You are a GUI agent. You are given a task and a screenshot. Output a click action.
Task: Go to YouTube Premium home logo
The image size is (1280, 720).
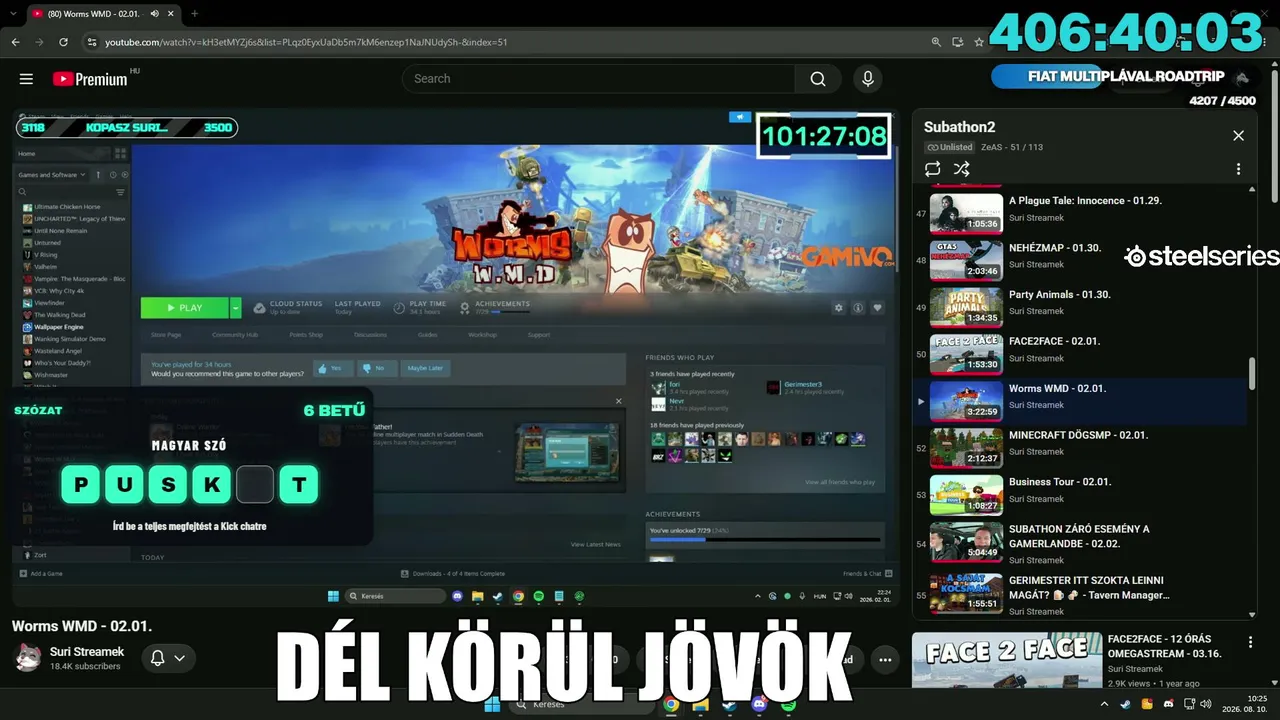click(x=90, y=79)
